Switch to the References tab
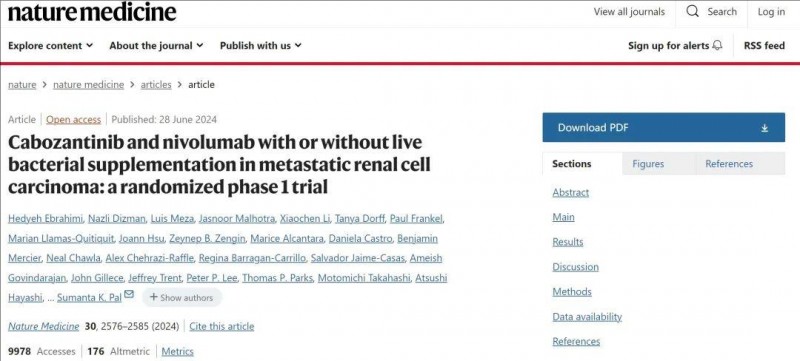 729,164
